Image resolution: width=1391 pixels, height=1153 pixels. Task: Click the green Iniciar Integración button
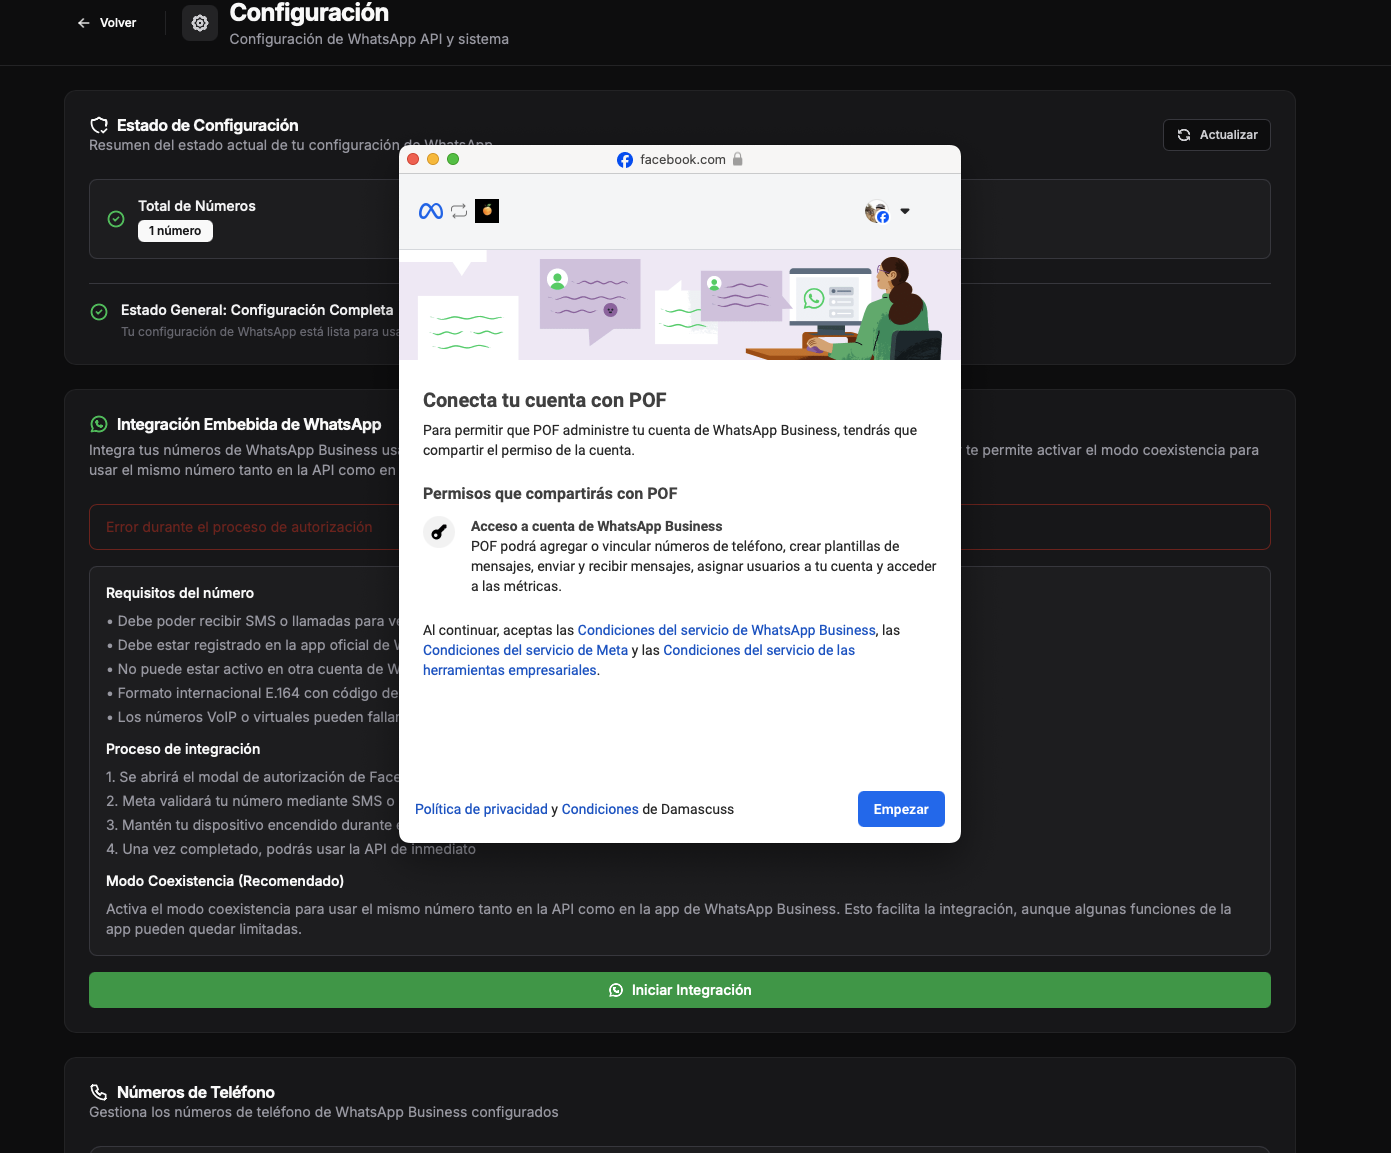(x=679, y=990)
